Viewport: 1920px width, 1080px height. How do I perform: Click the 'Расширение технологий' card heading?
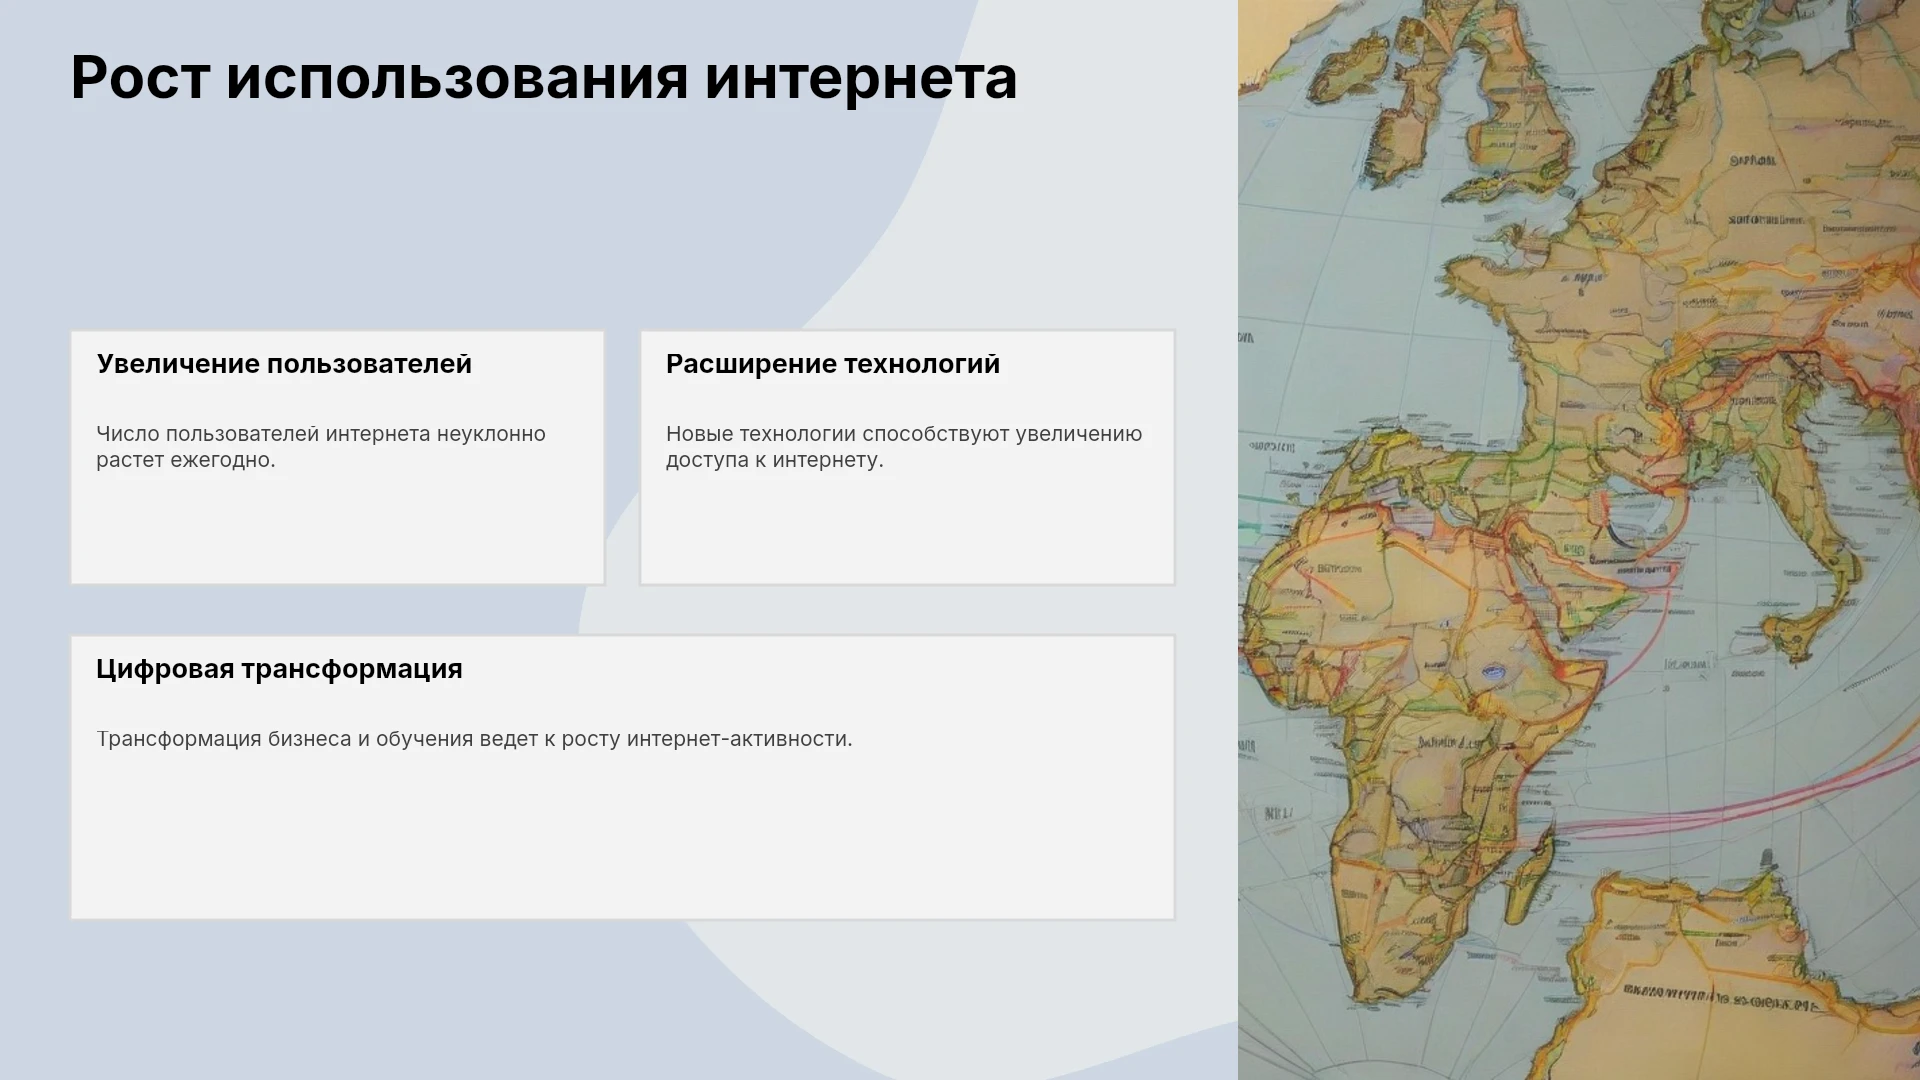coord(833,364)
